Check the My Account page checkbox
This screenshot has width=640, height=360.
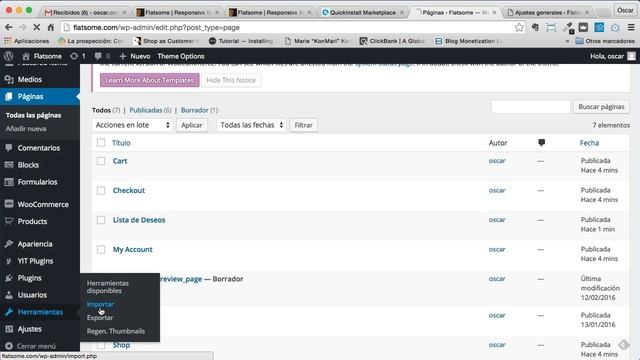coord(101,249)
